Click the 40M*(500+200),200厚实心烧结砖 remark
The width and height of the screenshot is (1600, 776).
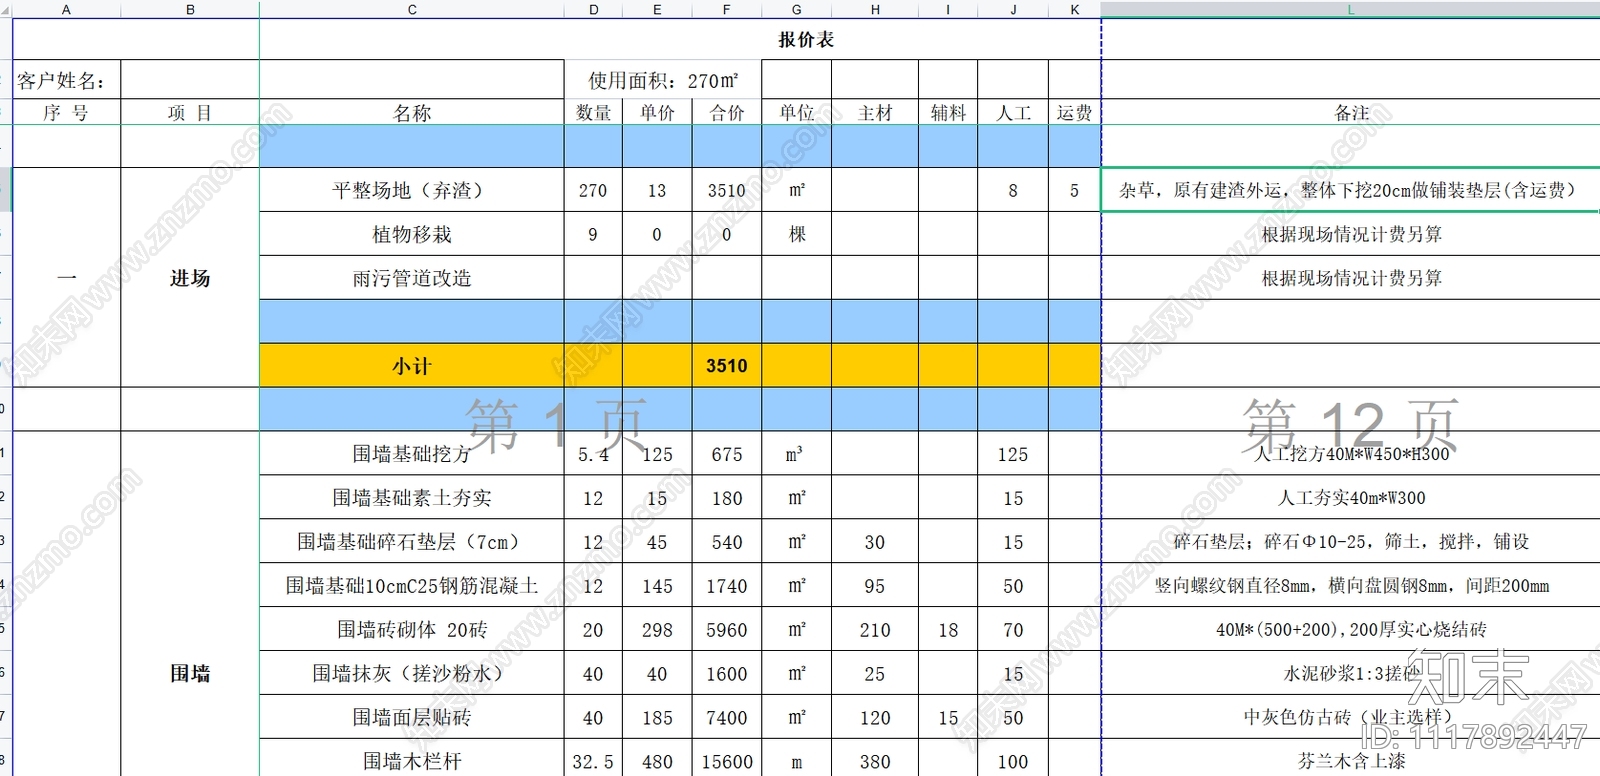pyautogui.click(x=1351, y=630)
